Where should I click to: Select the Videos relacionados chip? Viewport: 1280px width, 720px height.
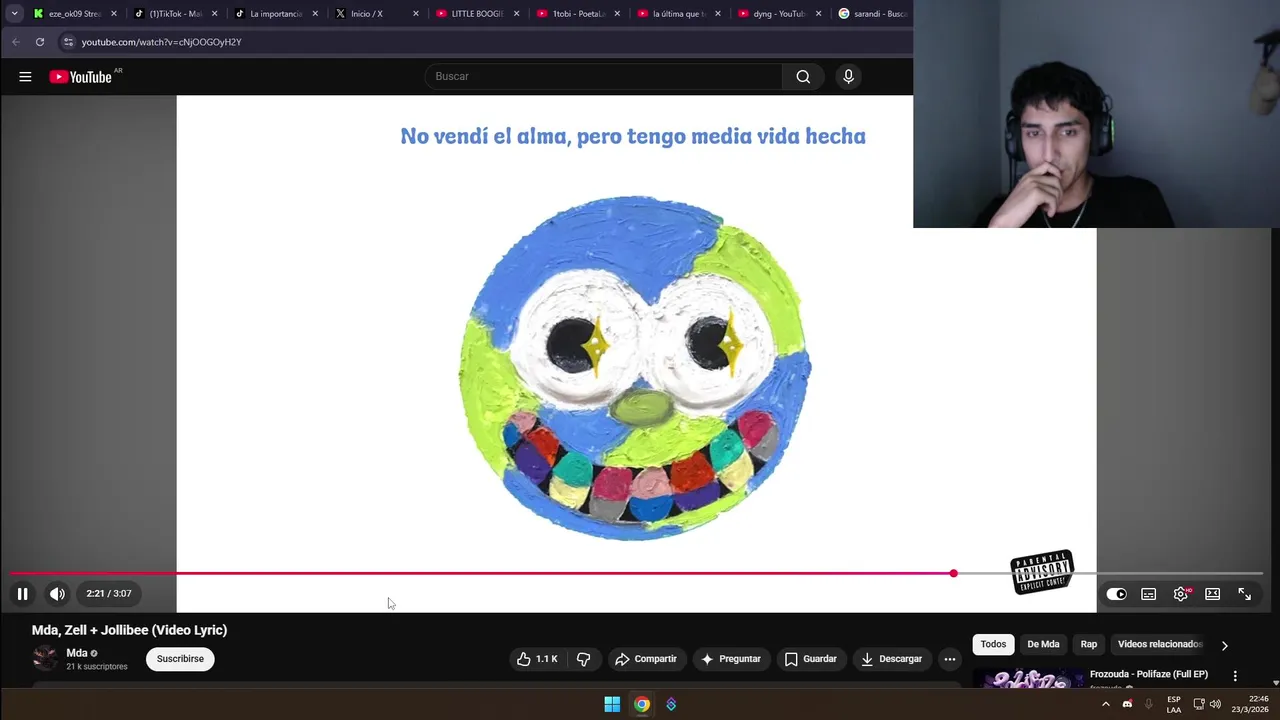1159,644
